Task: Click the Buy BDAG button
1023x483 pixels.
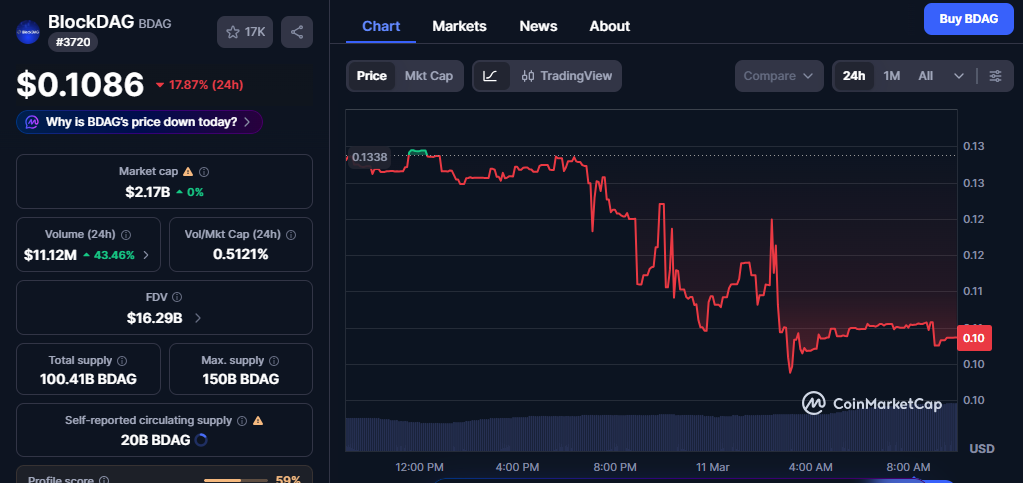Action: (969, 19)
